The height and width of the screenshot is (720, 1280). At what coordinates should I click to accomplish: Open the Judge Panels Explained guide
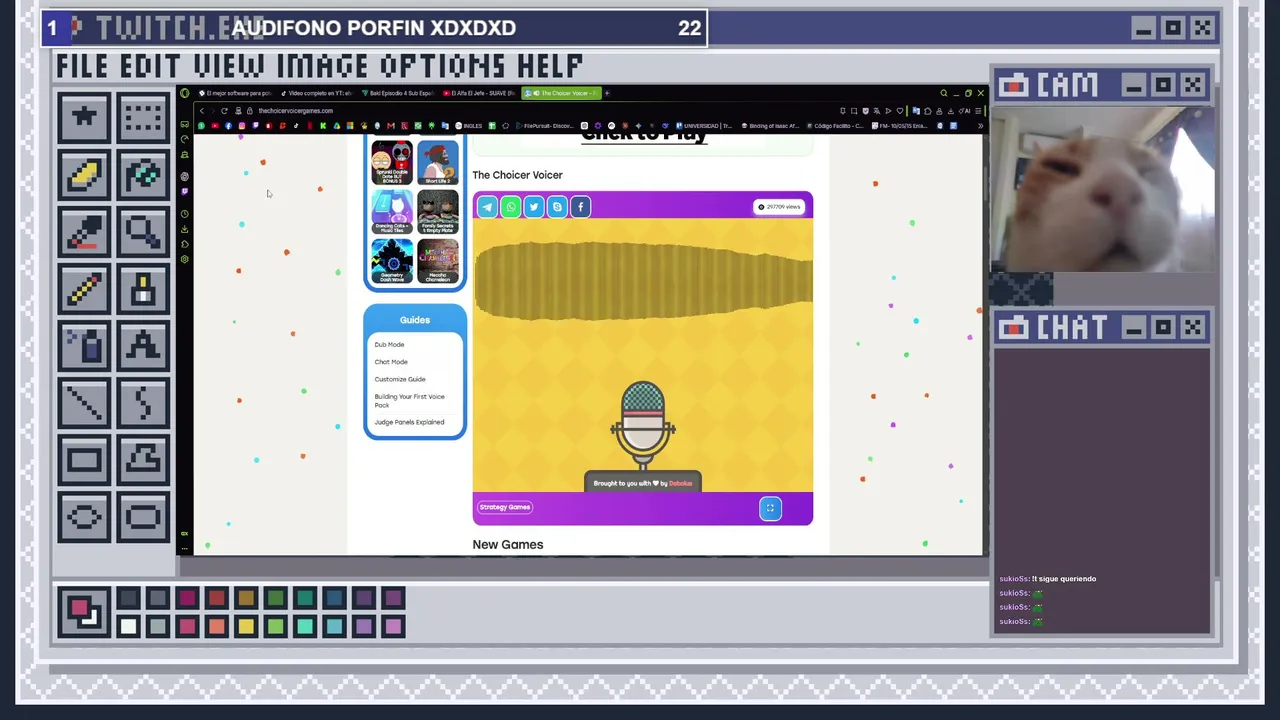pyautogui.click(x=409, y=422)
